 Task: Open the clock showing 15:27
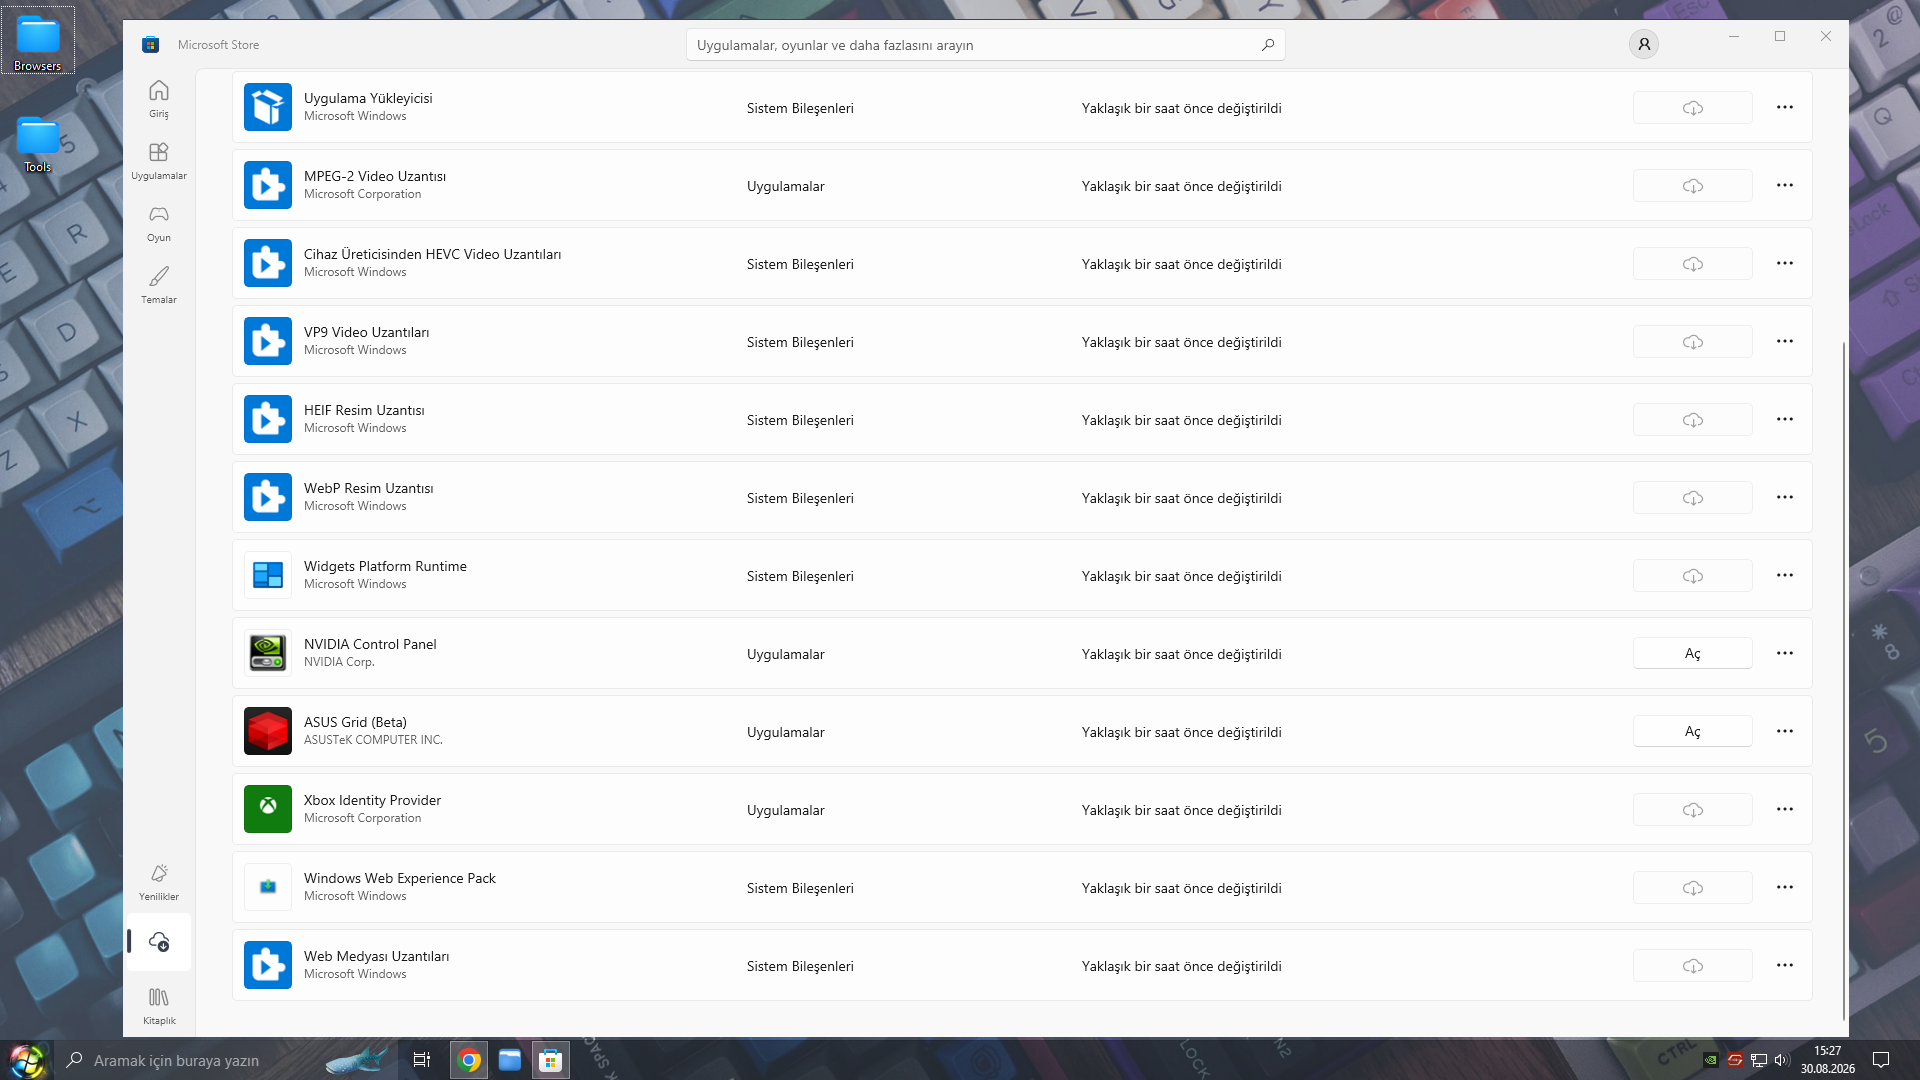coord(1828,1060)
